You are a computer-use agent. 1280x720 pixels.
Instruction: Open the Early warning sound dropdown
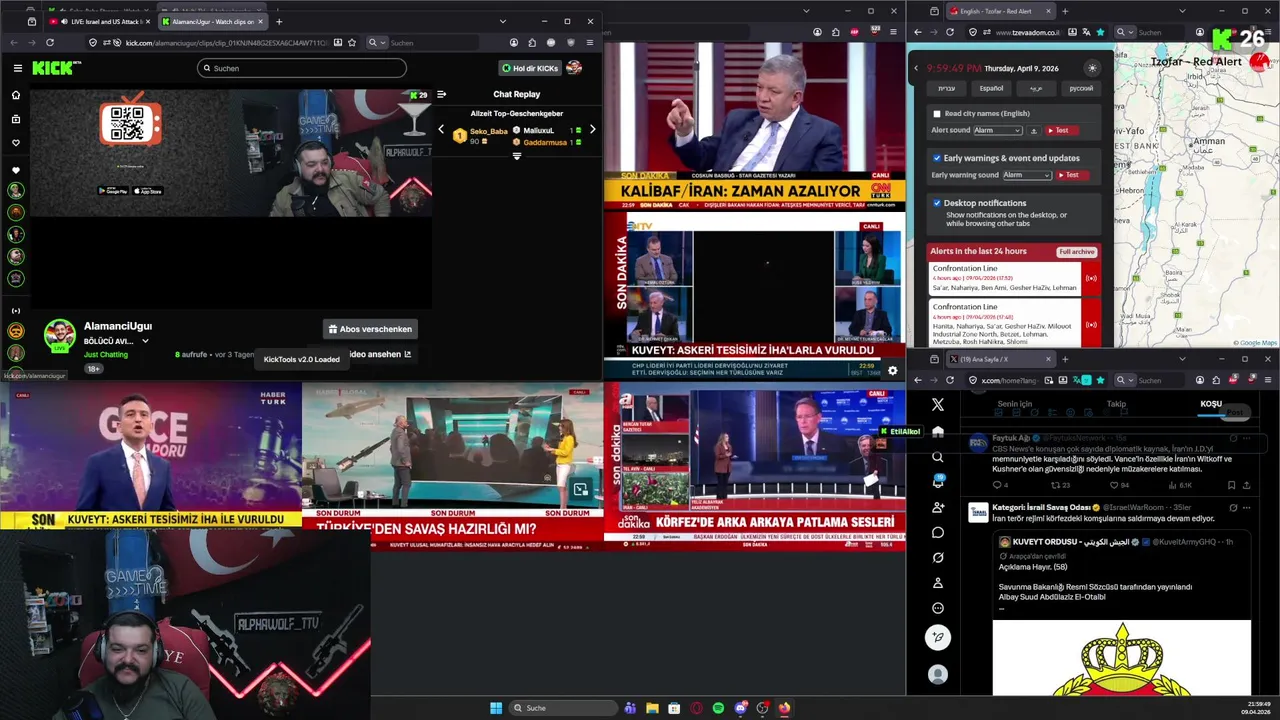tap(1027, 175)
